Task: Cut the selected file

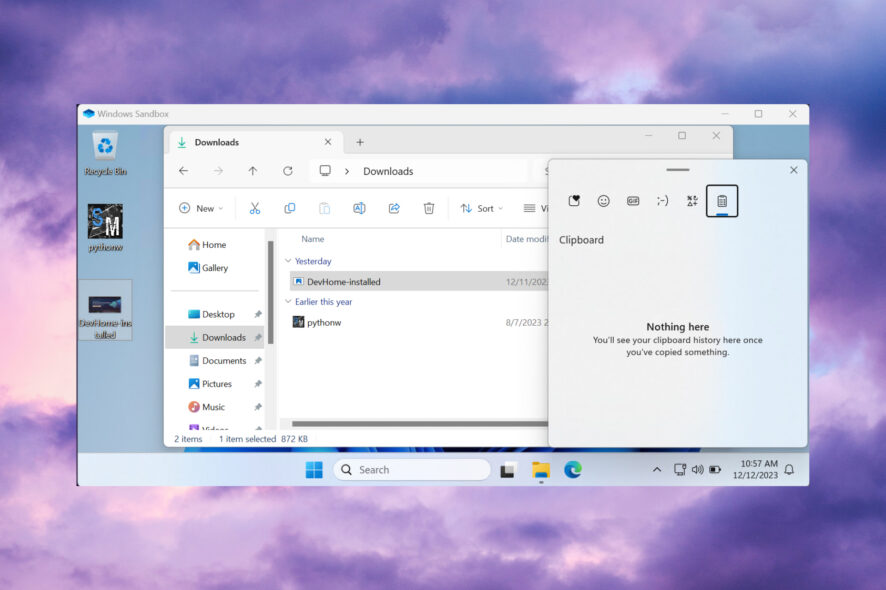Action: click(255, 209)
